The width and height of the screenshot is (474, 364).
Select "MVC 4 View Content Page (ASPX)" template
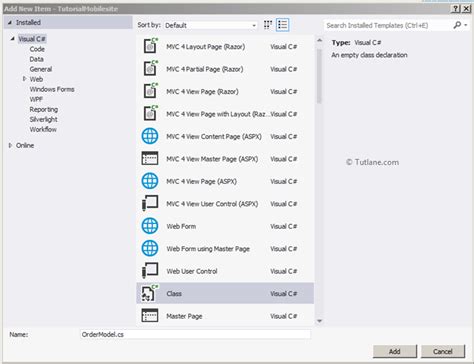click(214, 136)
